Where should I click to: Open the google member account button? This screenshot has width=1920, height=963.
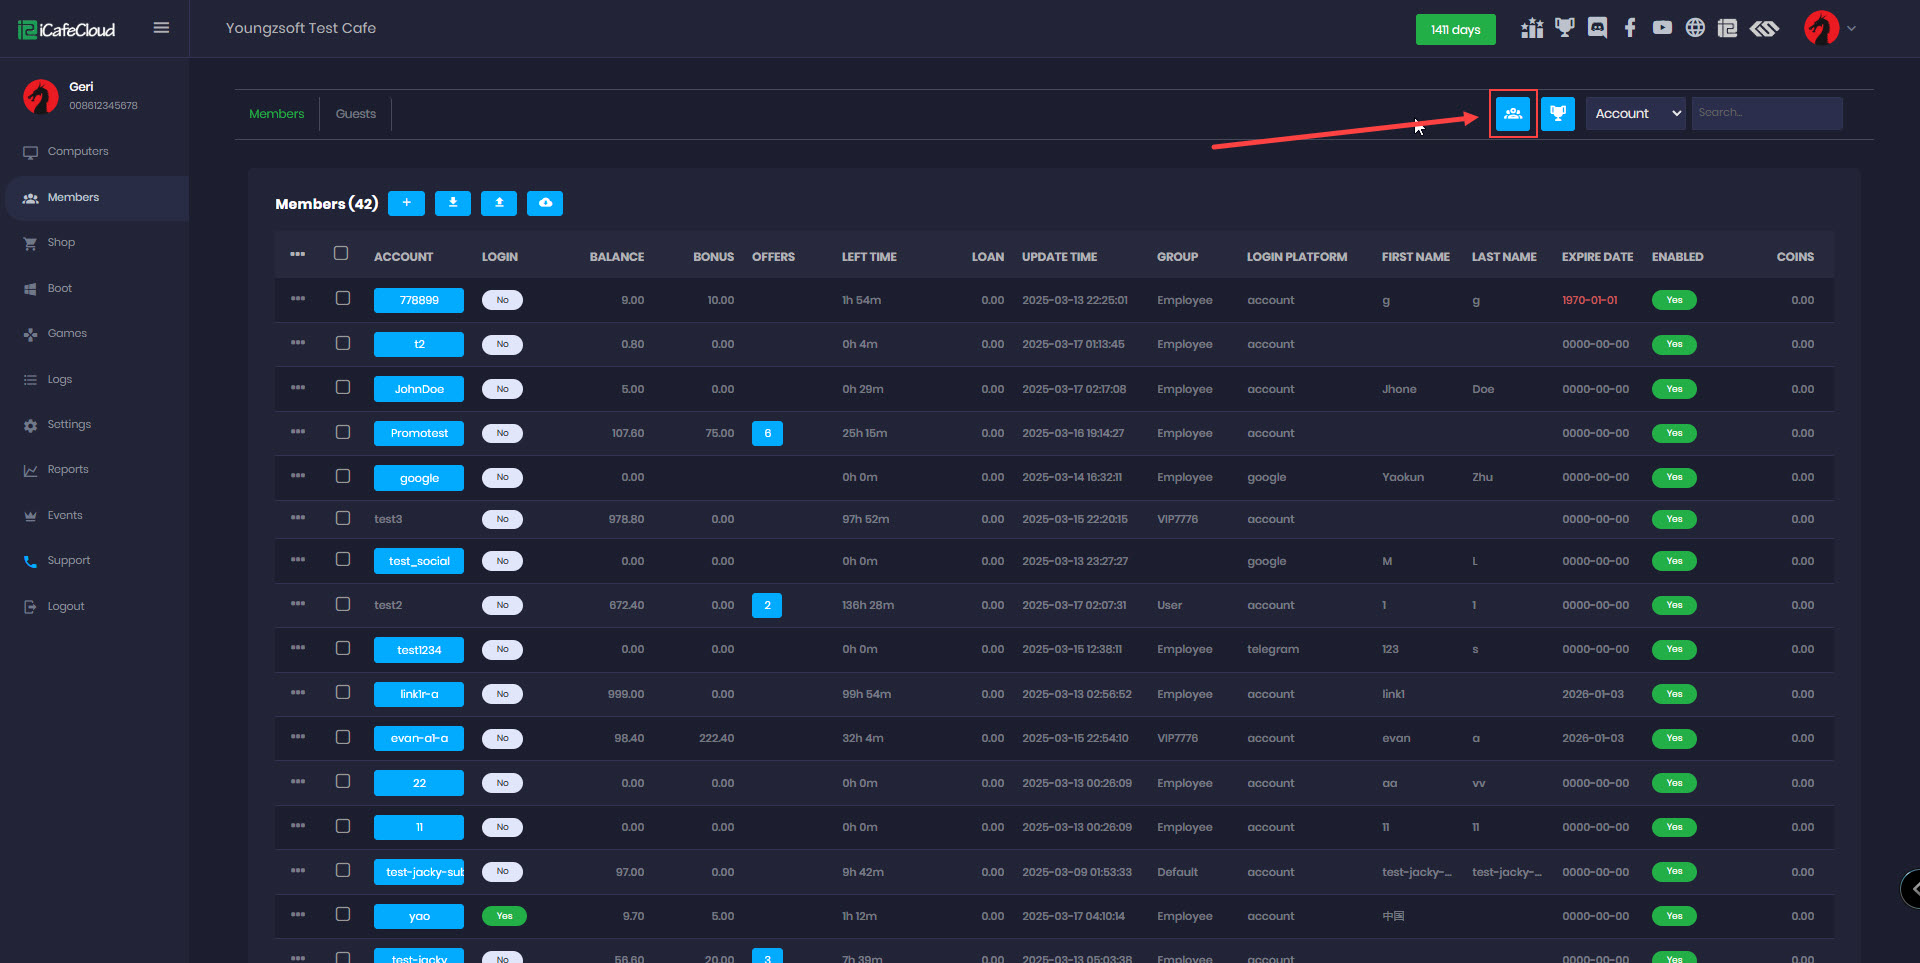419,478
